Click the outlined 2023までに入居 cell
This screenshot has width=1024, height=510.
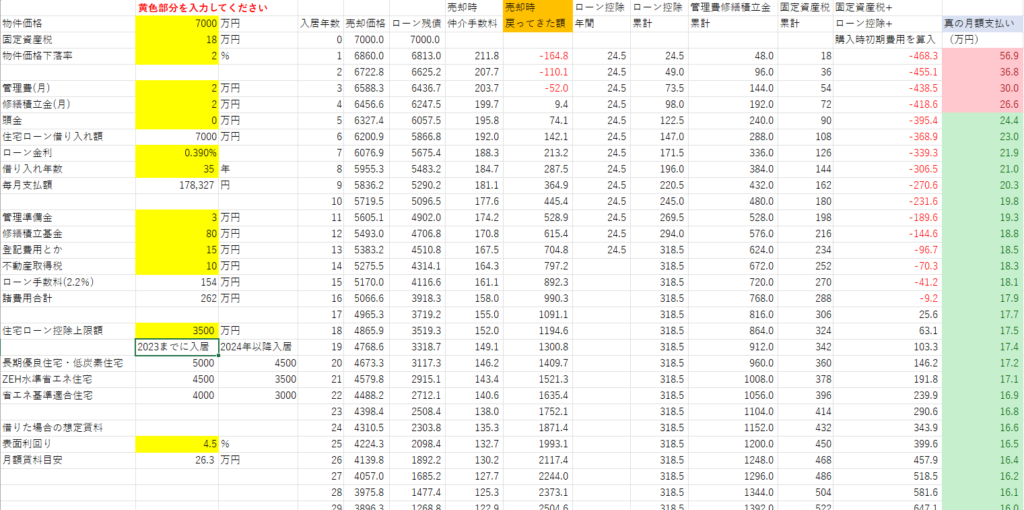point(177,346)
